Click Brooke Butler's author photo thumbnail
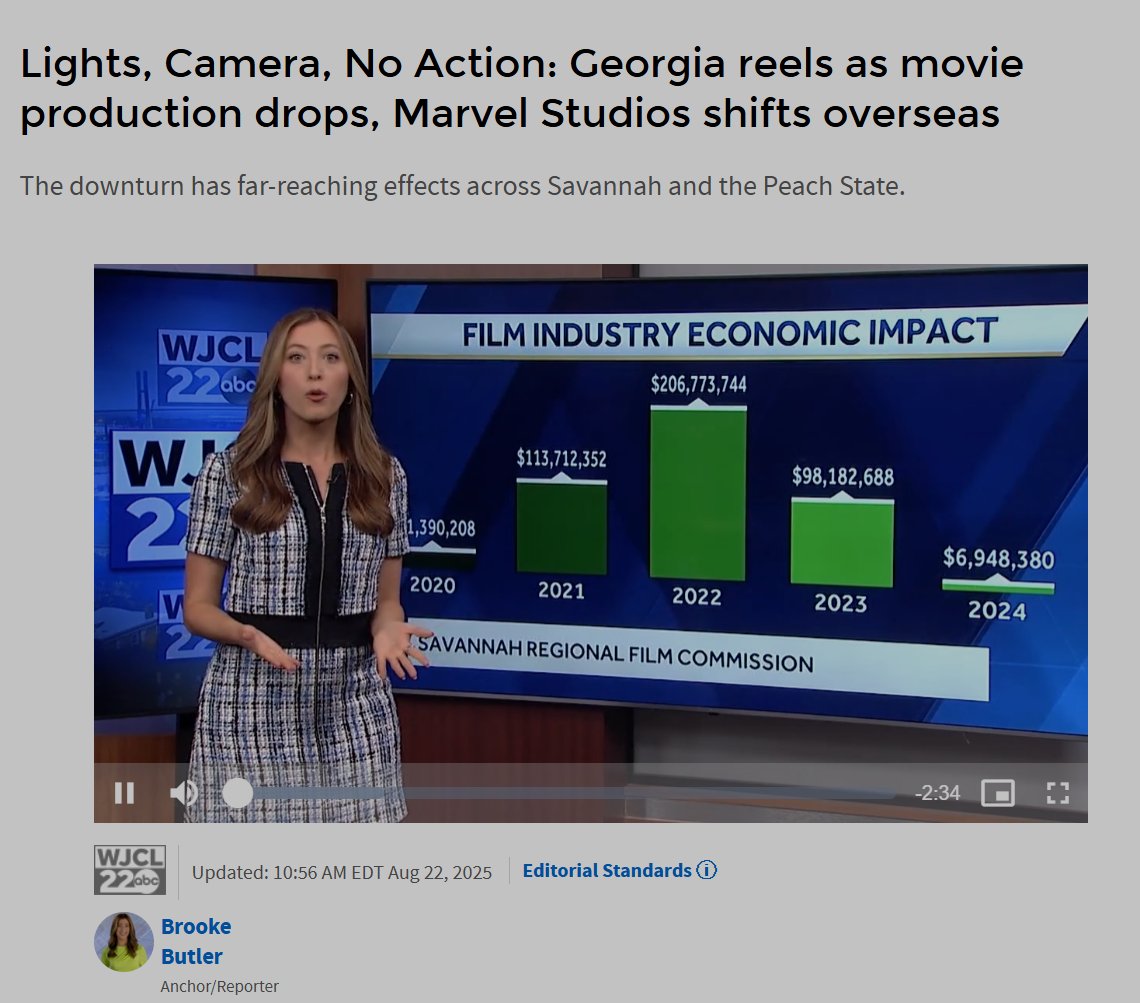Image resolution: width=1140 pixels, height=1003 pixels. click(124, 942)
